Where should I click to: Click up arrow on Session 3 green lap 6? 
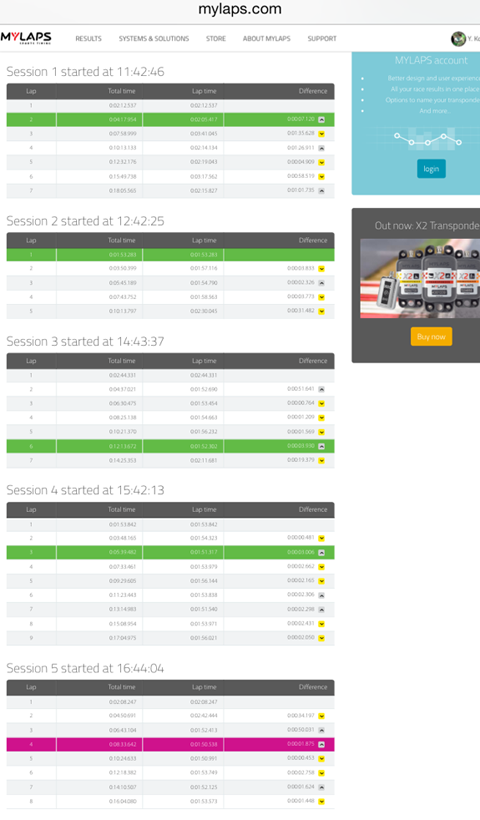coord(322,446)
